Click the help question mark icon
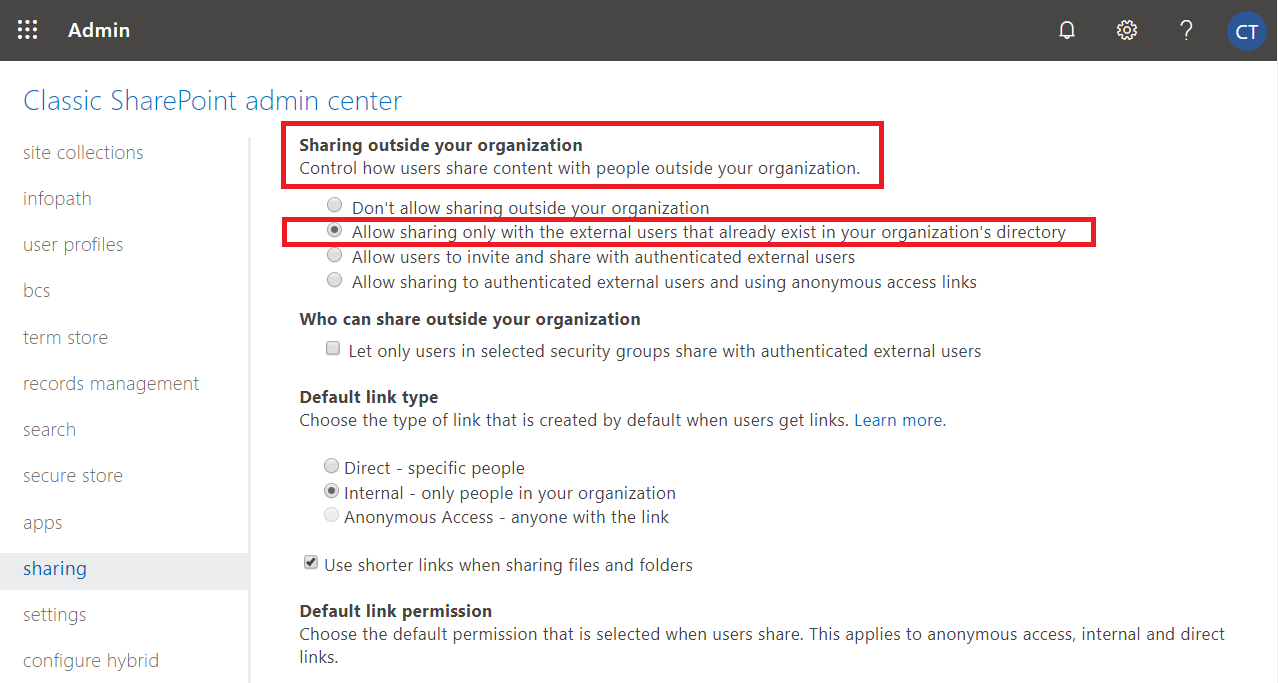1278x683 pixels. (x=1186, y=30)
